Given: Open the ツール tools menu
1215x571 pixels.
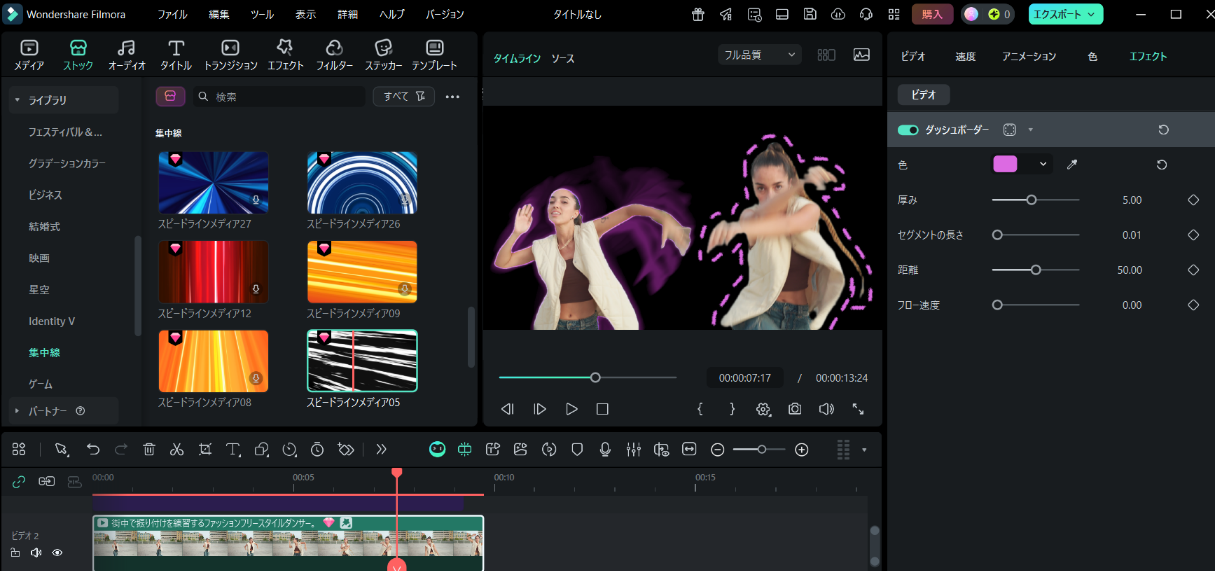Looking at the screenshot, I should click(x=262, y=14).
